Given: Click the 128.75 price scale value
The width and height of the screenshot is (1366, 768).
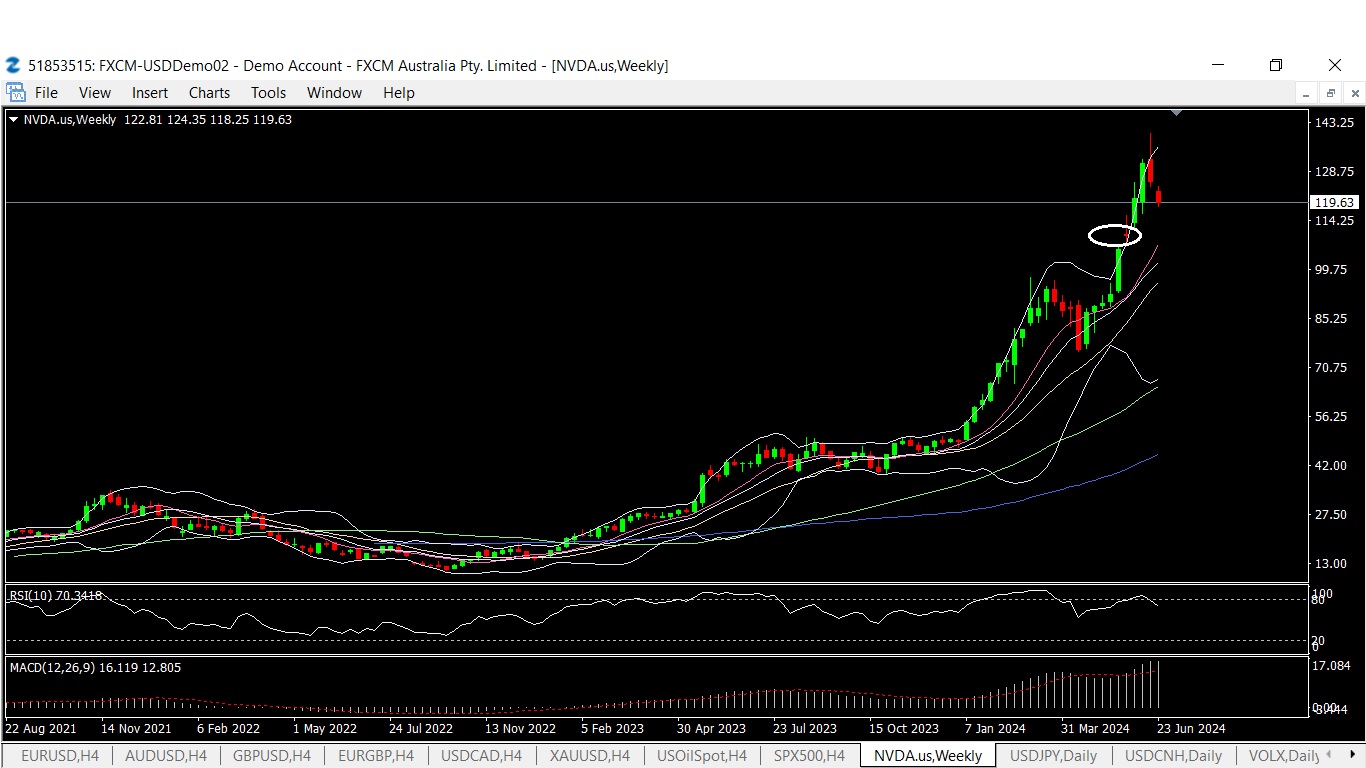Looking at the screenshot, I should pos(1334,171).
